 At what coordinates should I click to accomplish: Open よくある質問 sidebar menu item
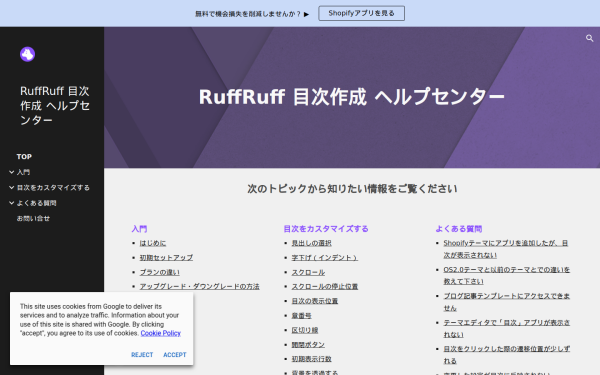(36, 203)
